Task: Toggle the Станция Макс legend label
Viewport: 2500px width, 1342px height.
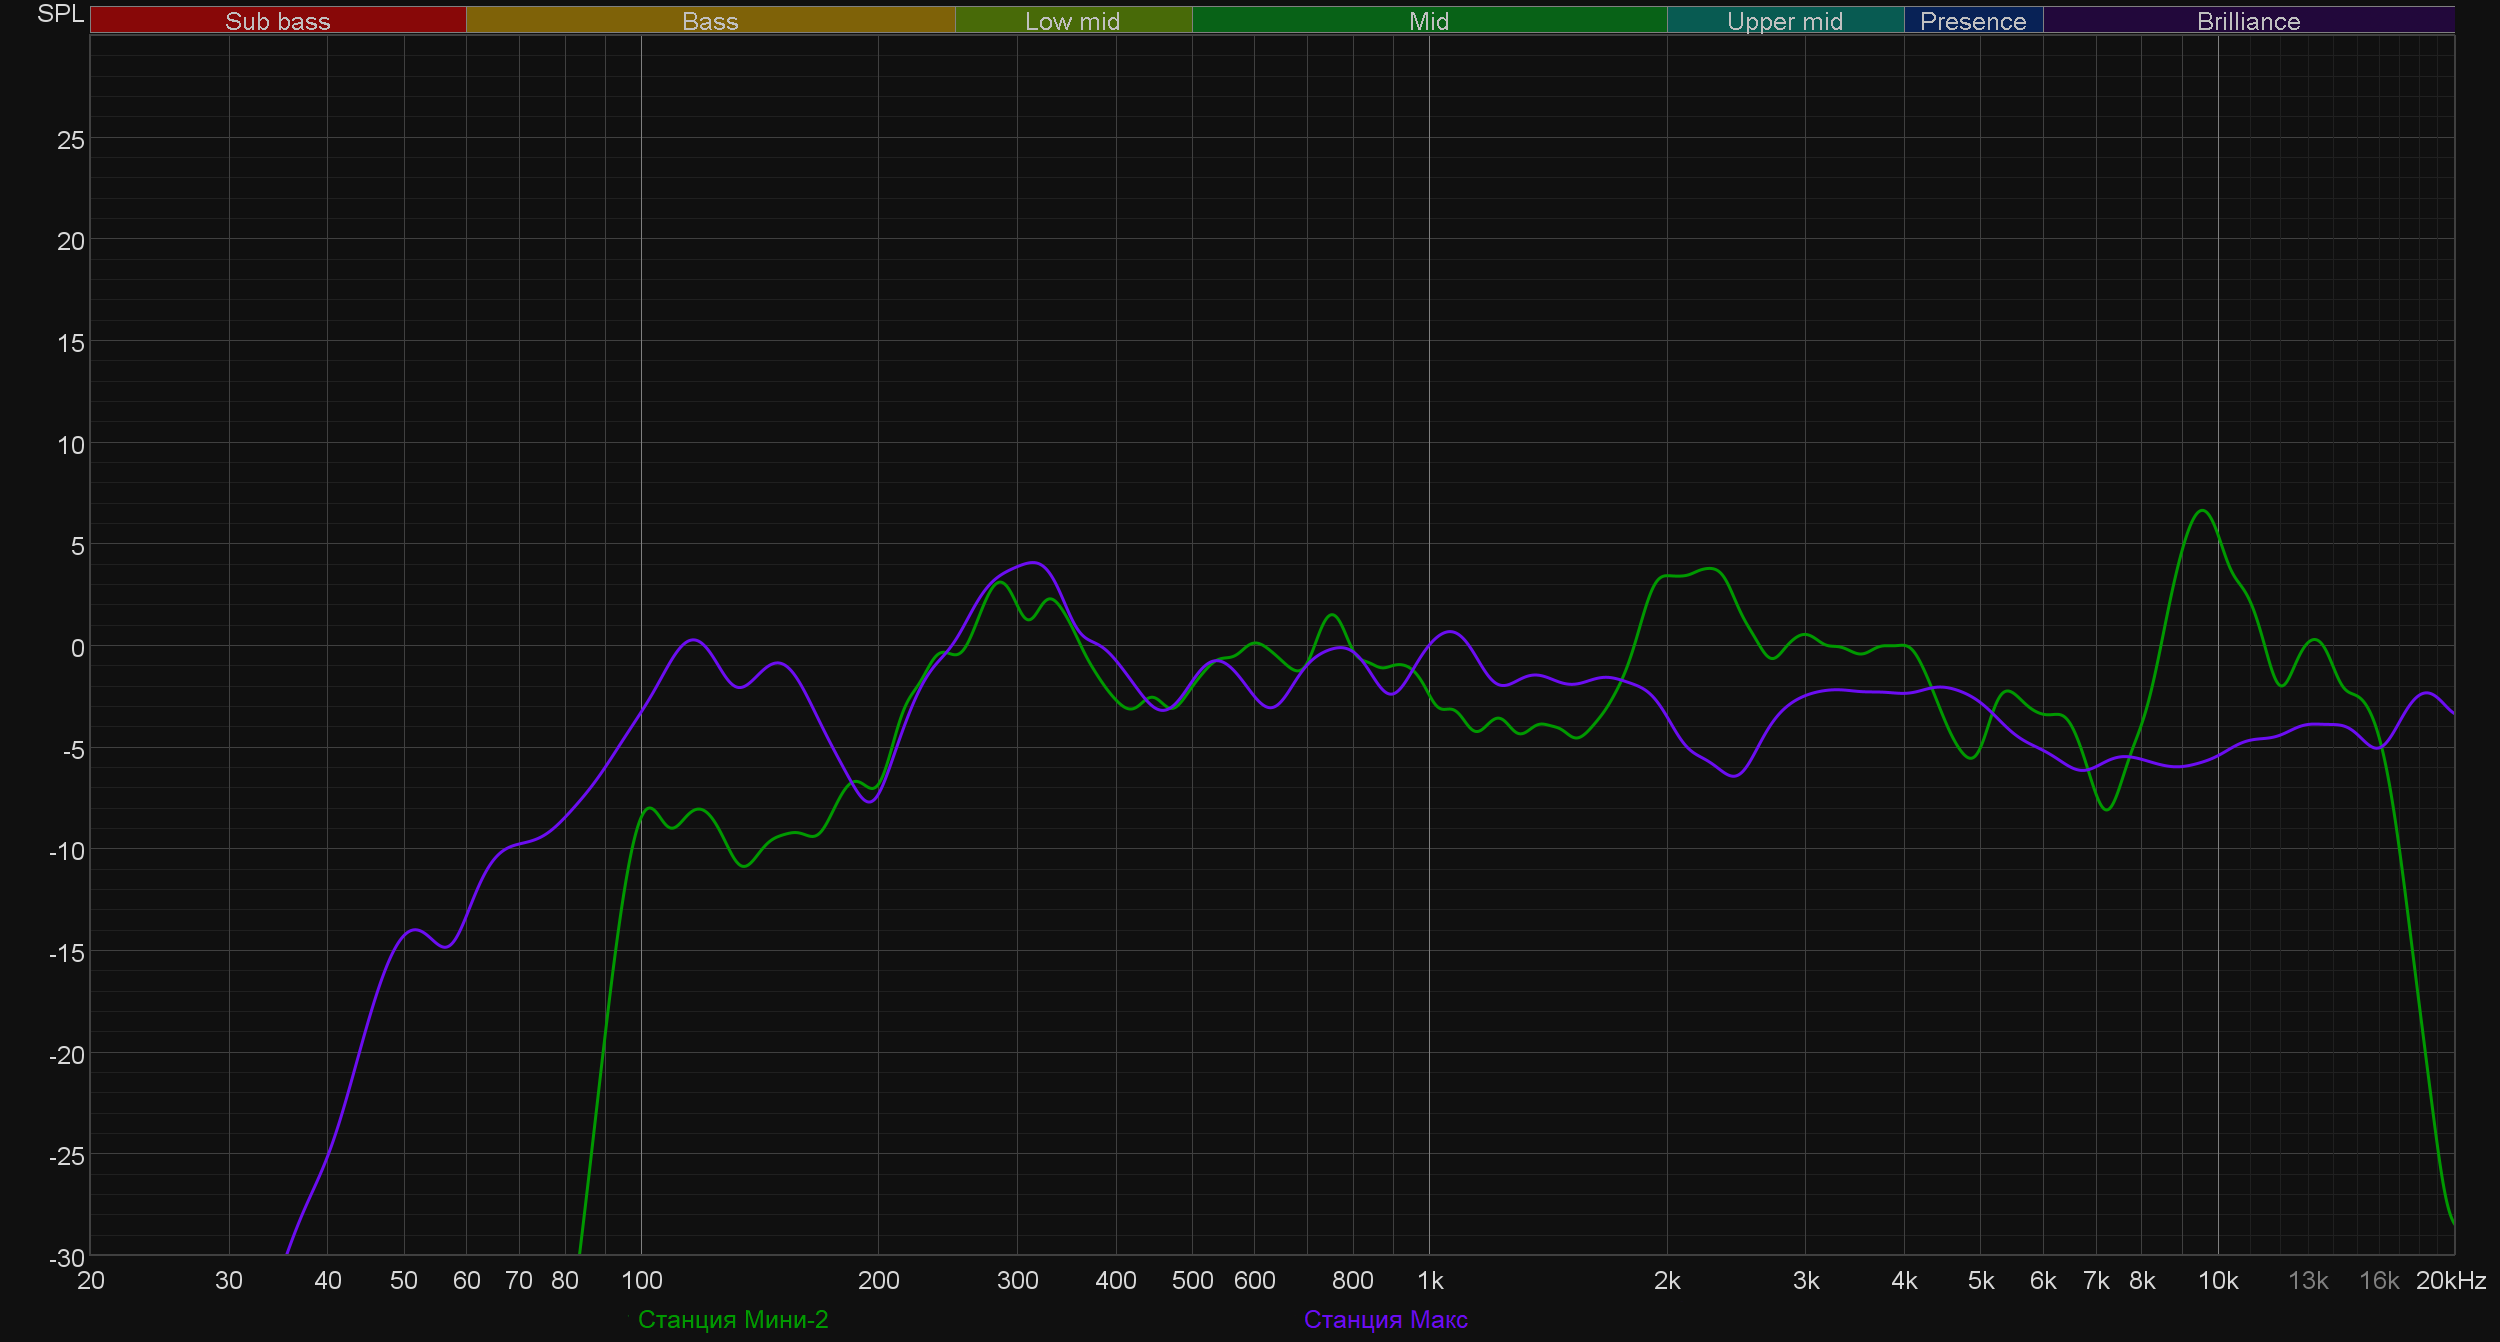Action: [x=1385, y=1319]
